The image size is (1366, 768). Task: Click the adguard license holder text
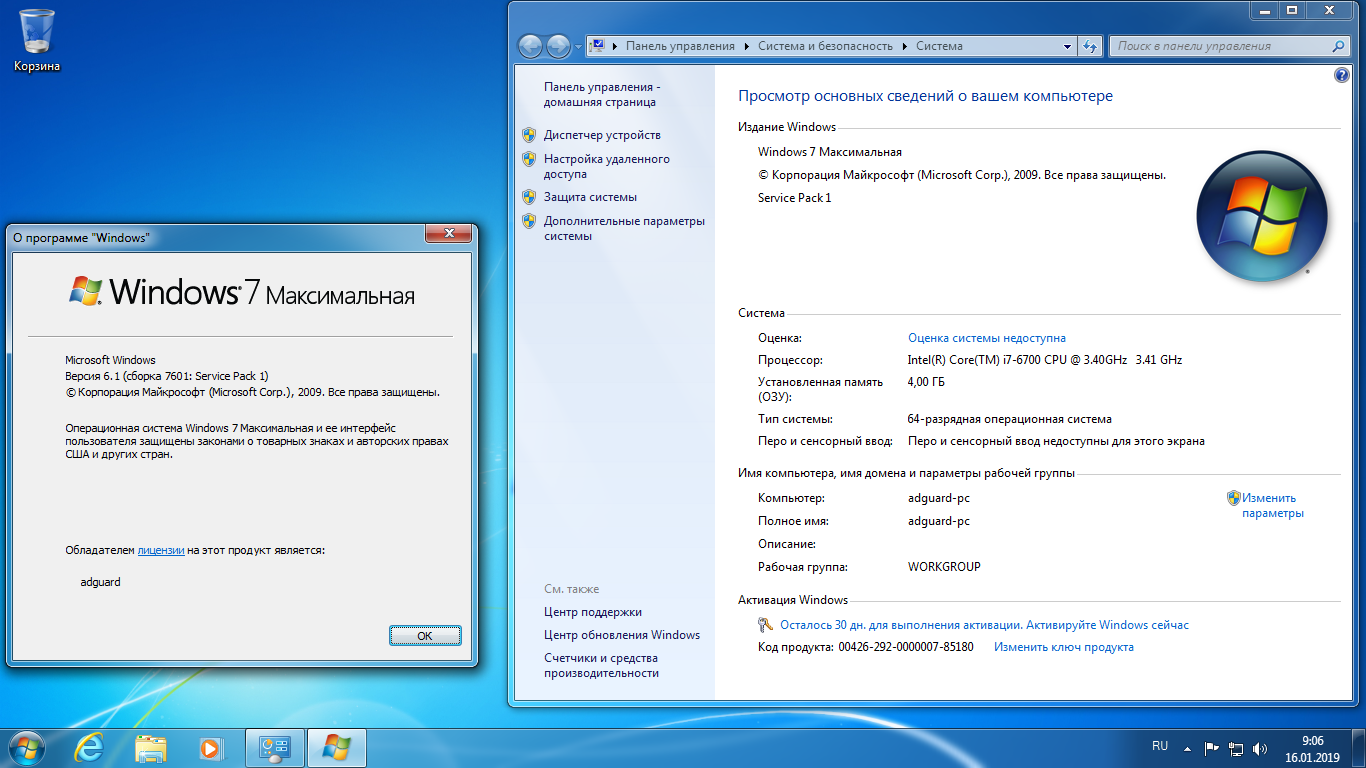[100, 581]
